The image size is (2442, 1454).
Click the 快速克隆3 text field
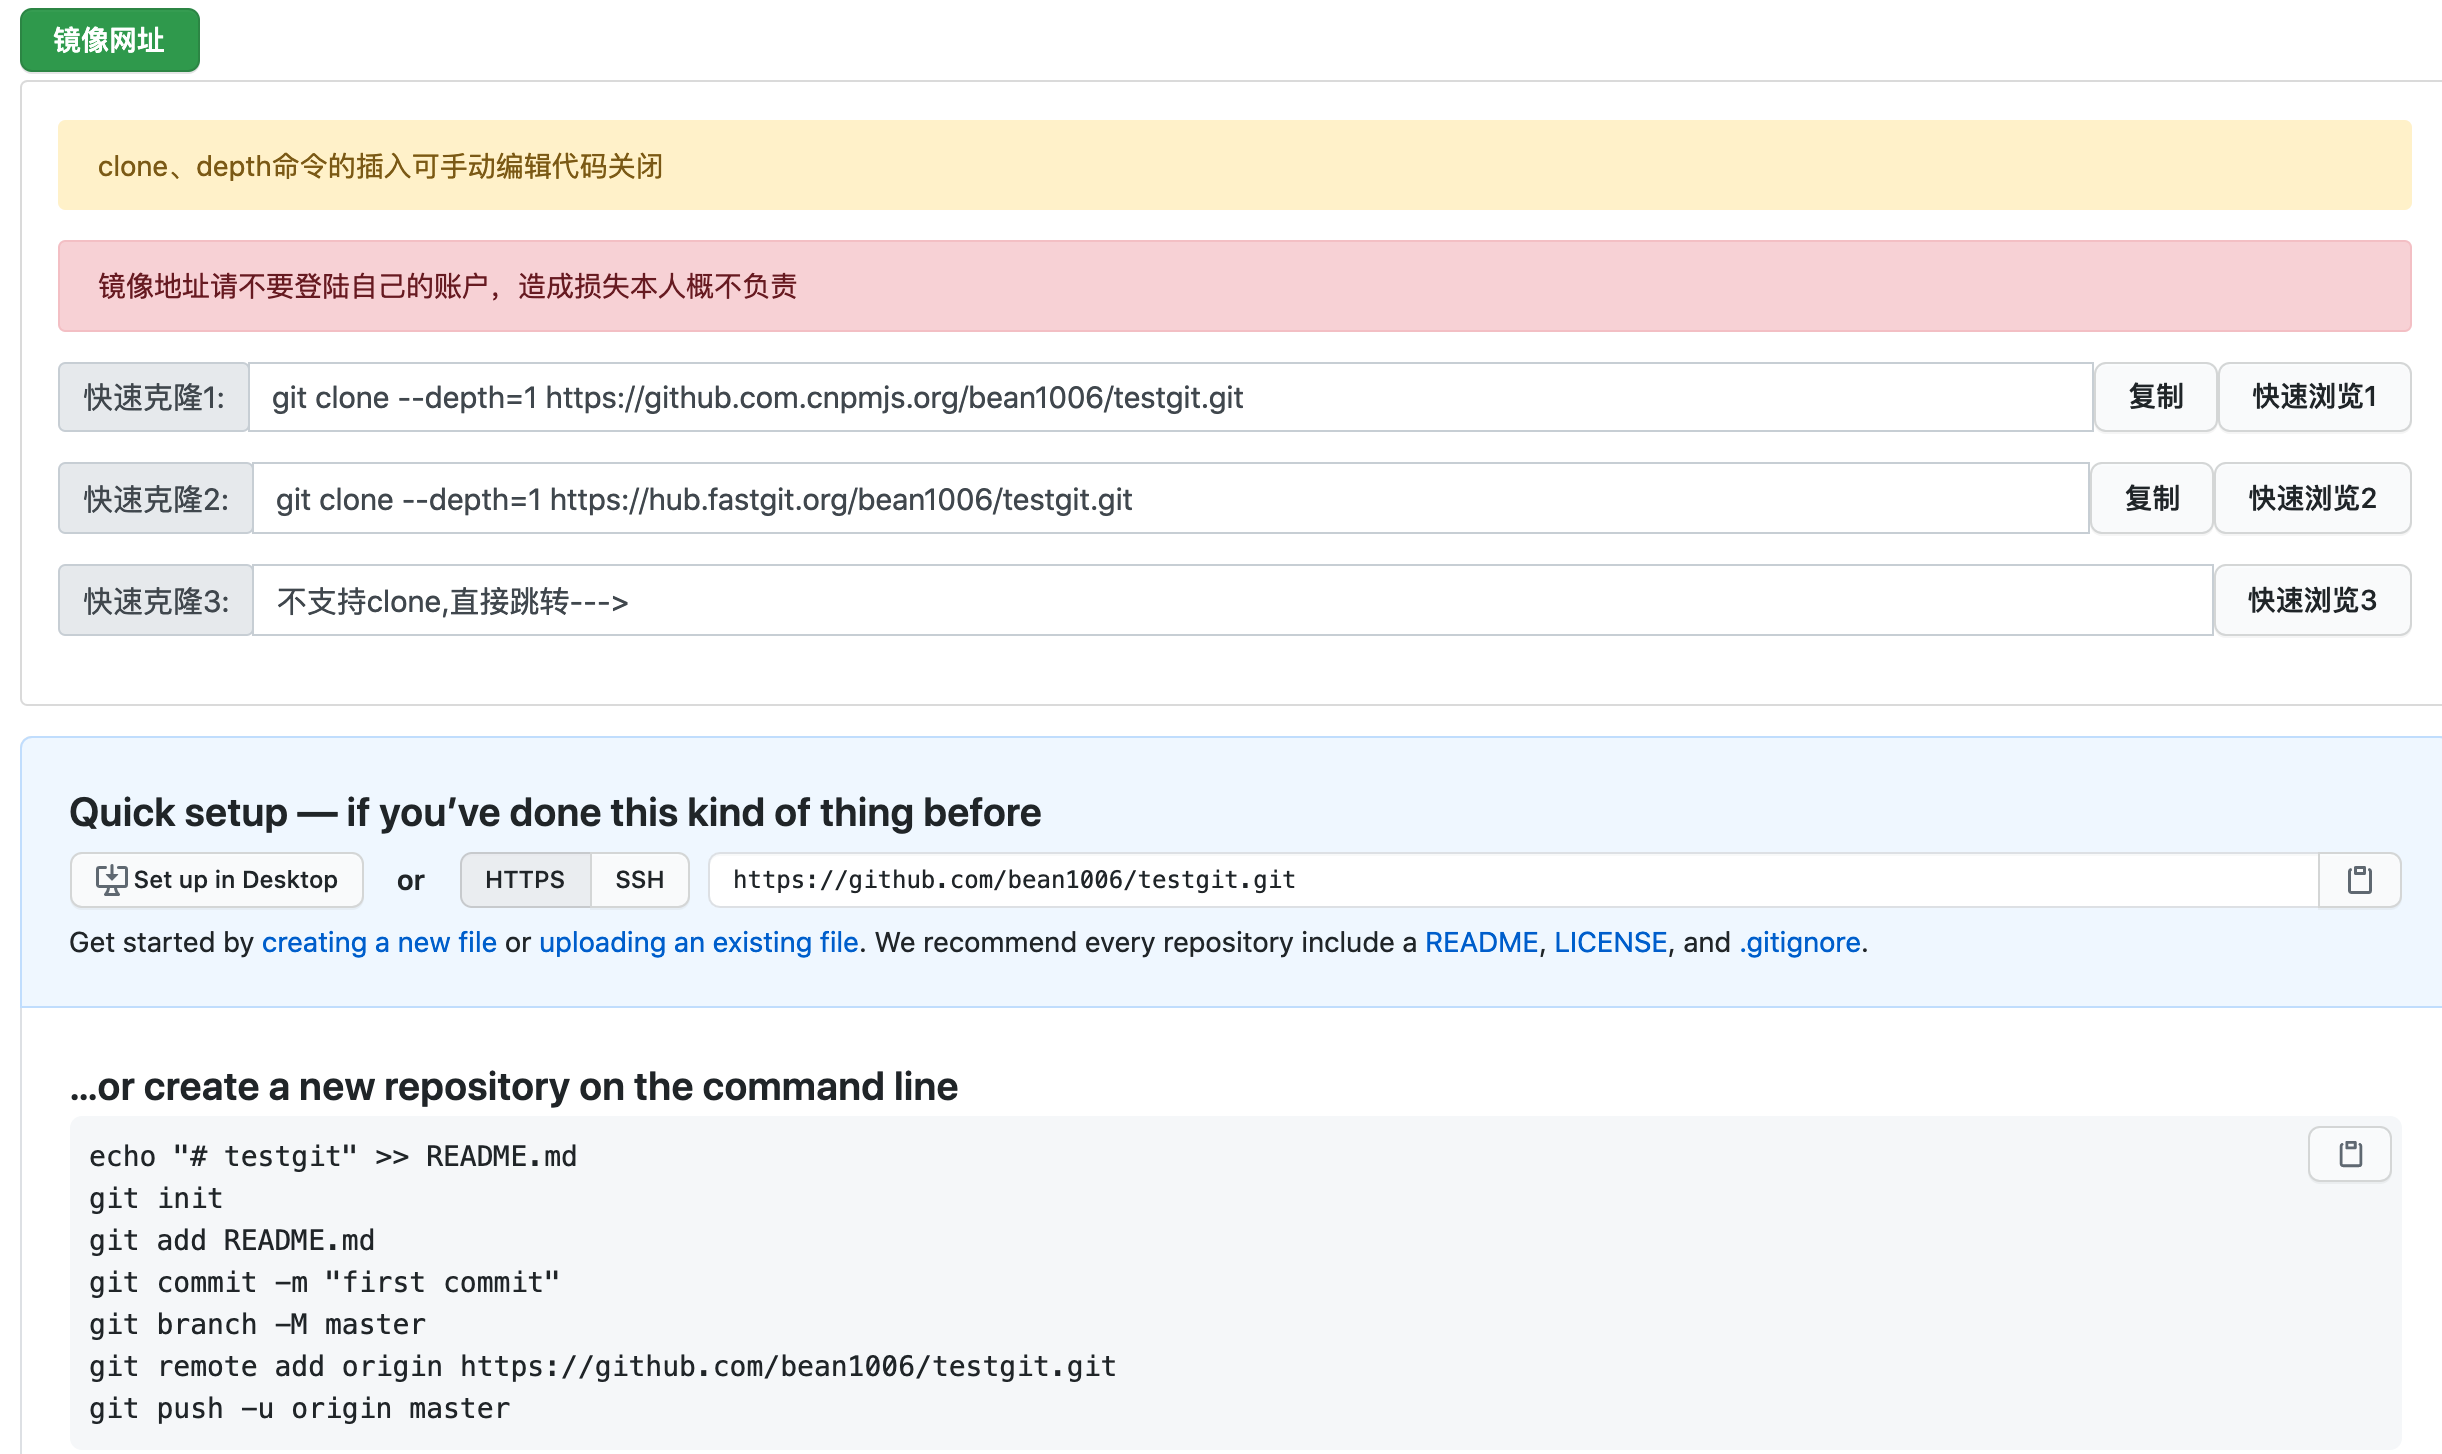[x=1230, y=600]
